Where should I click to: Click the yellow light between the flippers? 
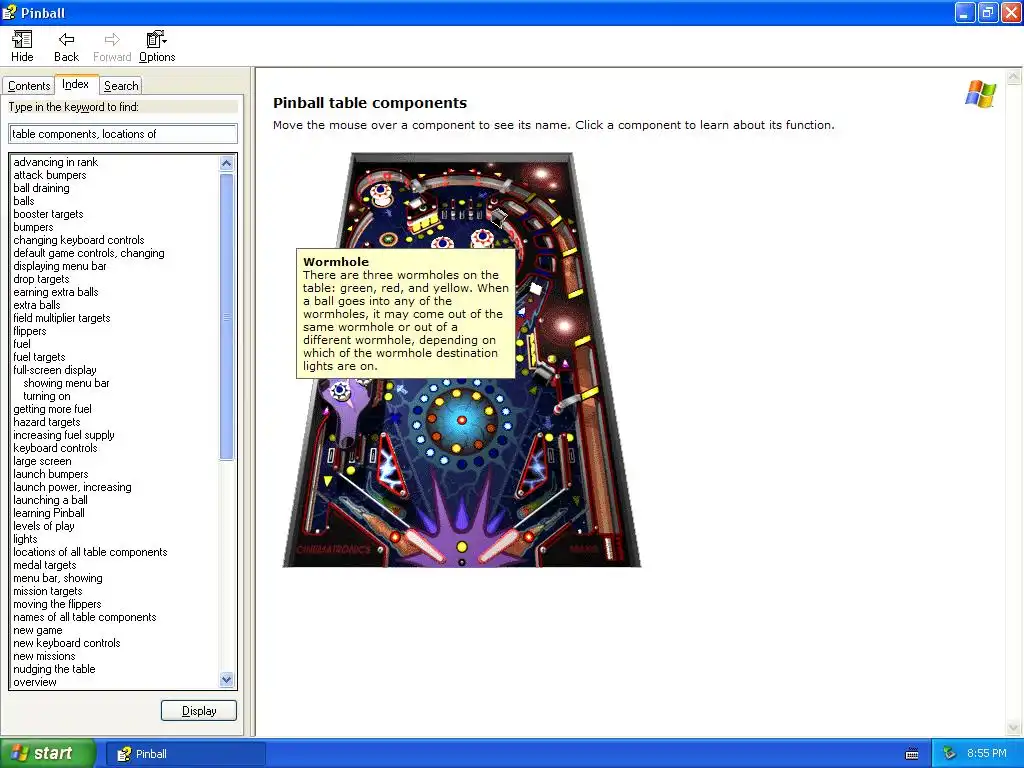coord(462,547)
